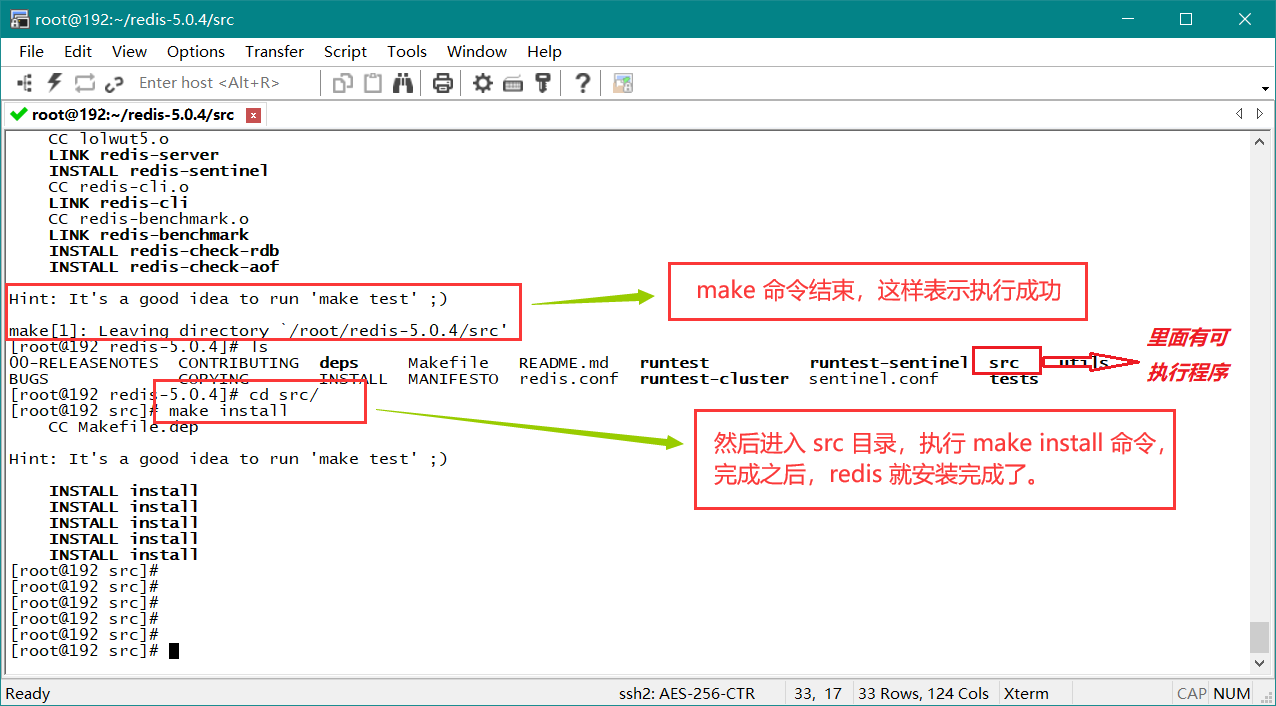Image resolution: width=1276 pixels, height=706 pixels.
Task: Click the Quick Connect lightning bolt icon
Action: coord(55,83)
